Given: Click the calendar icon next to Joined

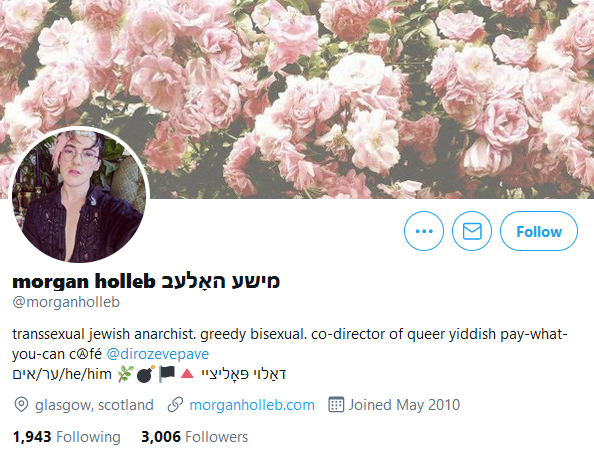Looking at the screenshot, I should [336, 404].
